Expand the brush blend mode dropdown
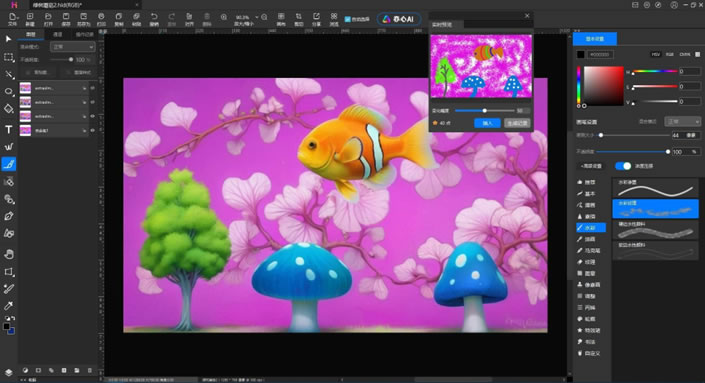The image size is (705, 383). pos(683,121)
